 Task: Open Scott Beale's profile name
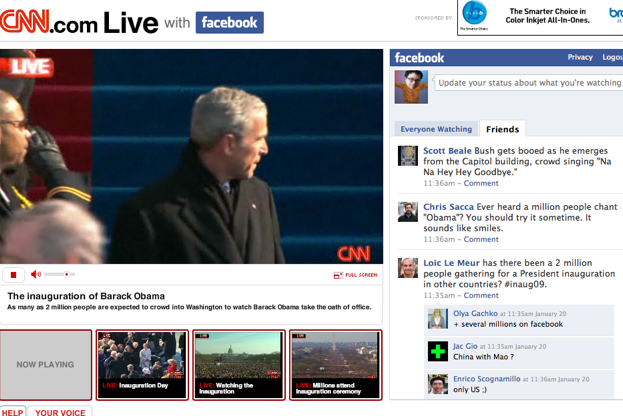pos(447,151)
